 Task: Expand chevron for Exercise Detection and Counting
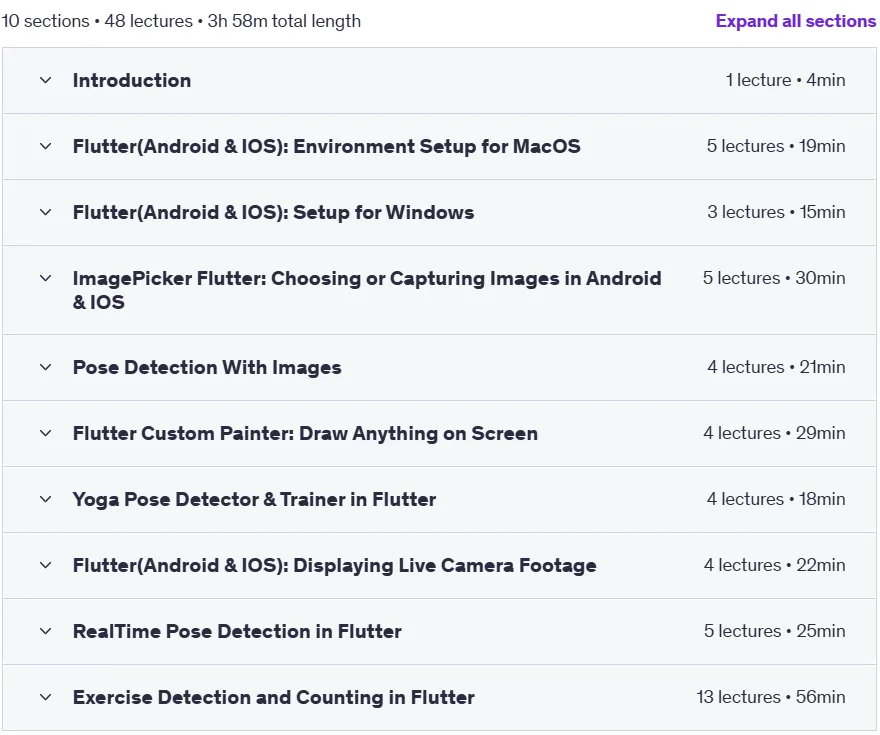pos(45,697)
